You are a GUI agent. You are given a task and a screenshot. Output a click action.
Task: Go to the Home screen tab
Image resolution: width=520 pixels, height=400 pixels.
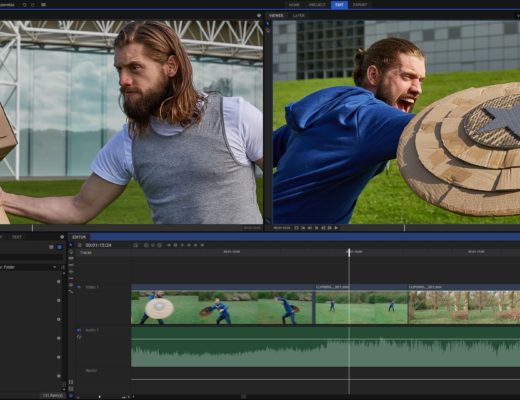coord(294,5)
